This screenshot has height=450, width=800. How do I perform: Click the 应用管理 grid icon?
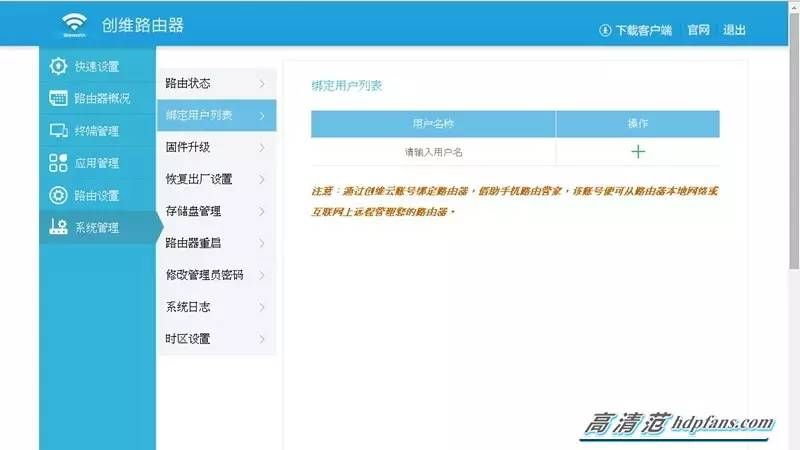(58, 163)
